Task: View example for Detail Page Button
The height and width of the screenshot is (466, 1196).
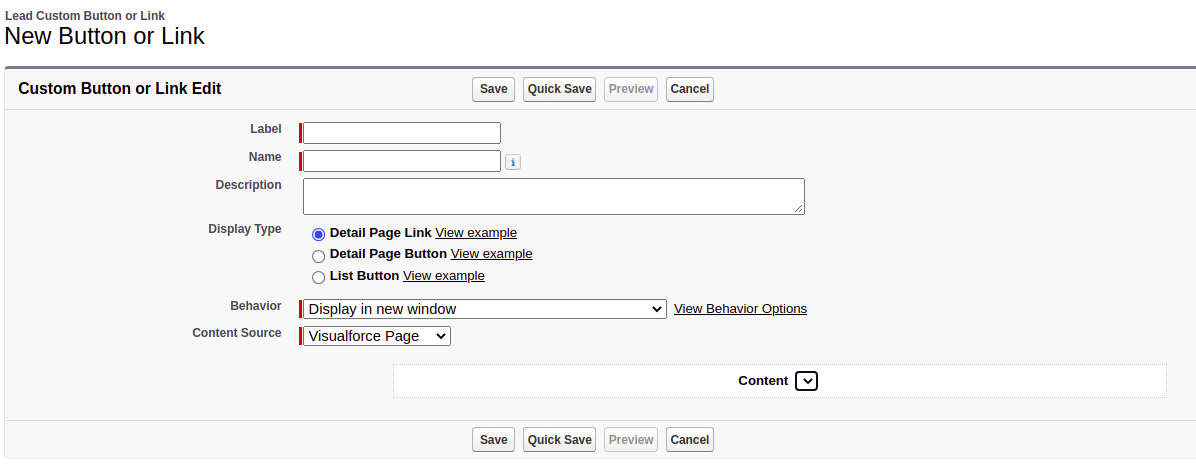Action: coord(491,254)
